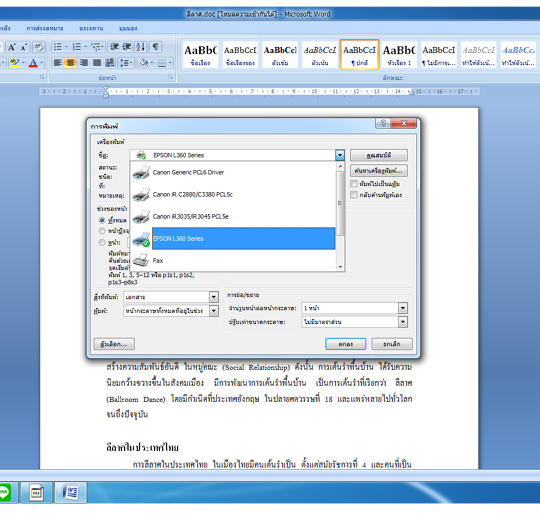Click the ตัวเลือก Options button
540x525 pixels.
tap(114, 344)
